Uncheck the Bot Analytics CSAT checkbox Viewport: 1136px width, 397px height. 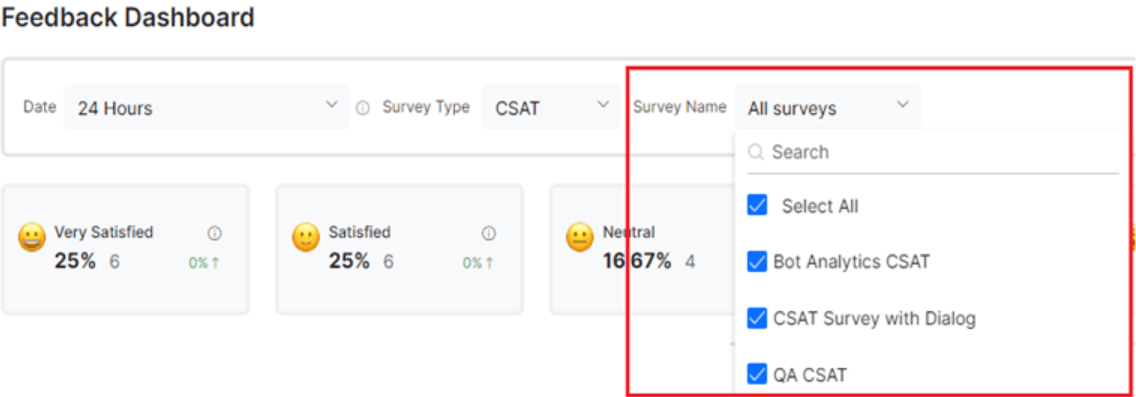[x=757, y=262]
